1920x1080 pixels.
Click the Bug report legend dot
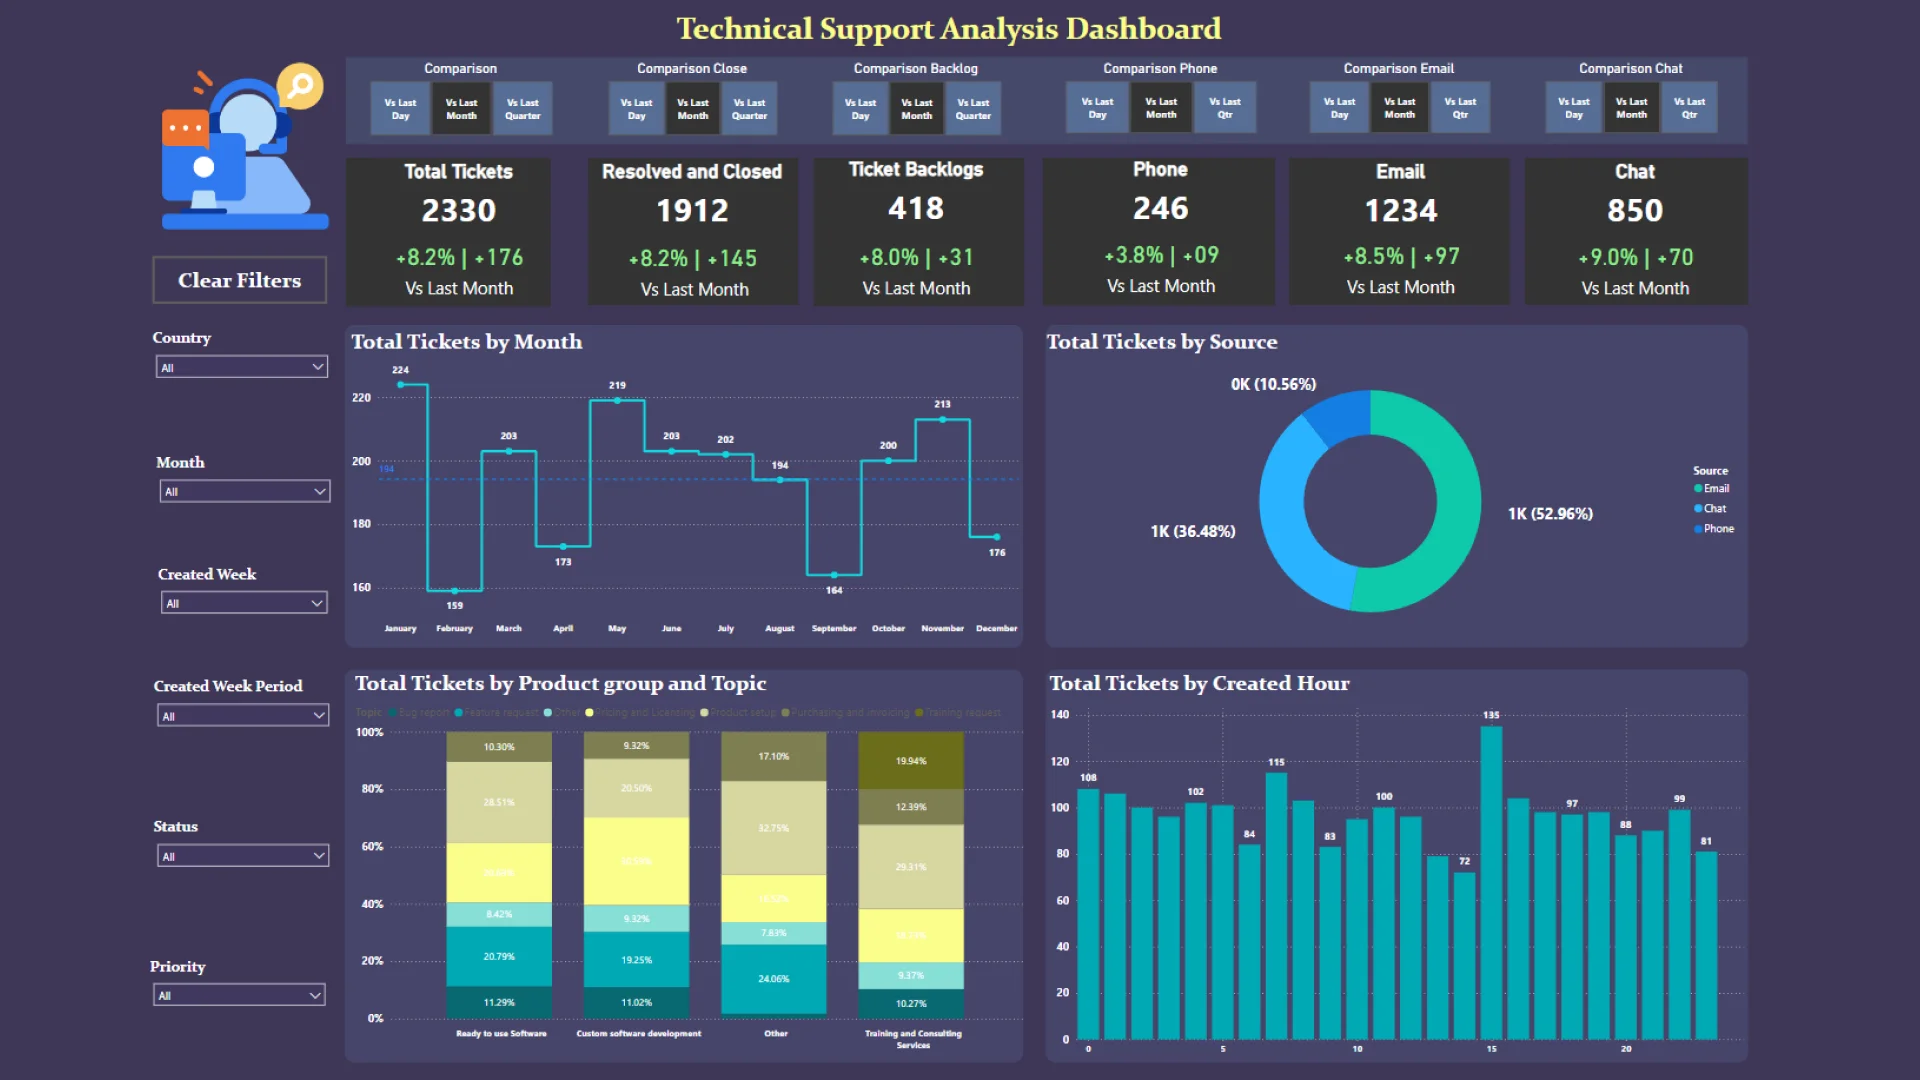(x=391, y=713)
